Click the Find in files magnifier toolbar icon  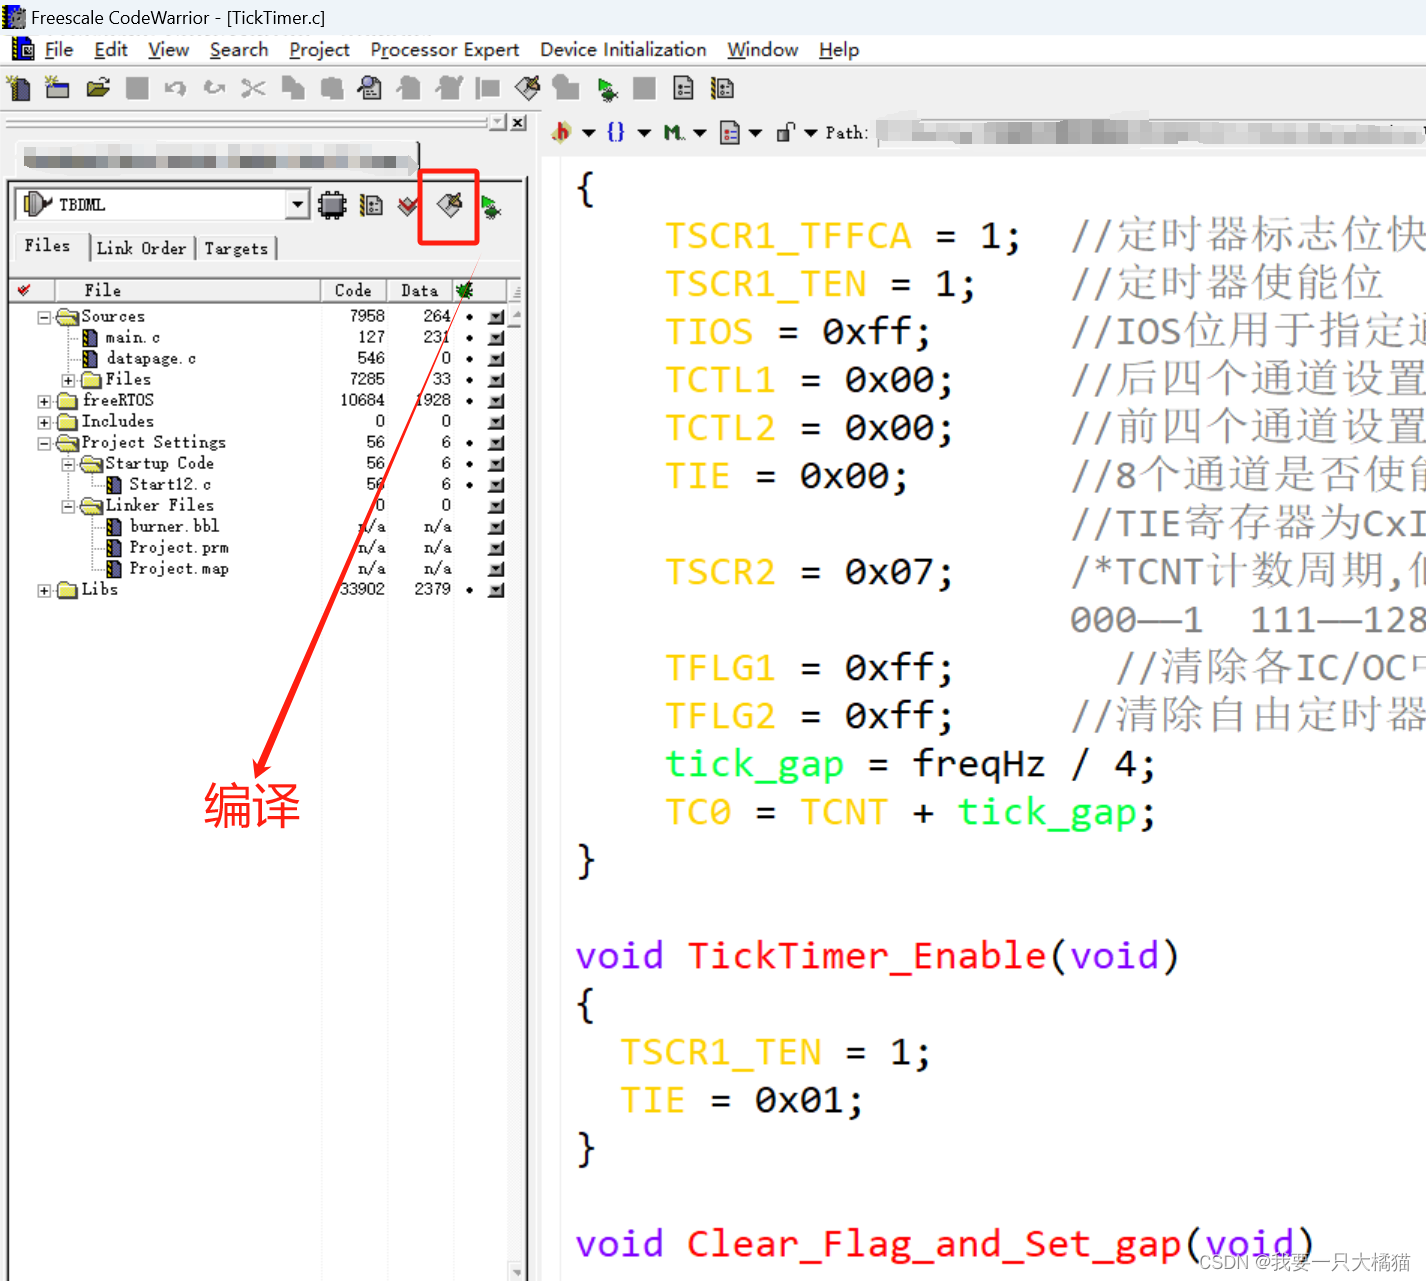[x=369, y=88]
